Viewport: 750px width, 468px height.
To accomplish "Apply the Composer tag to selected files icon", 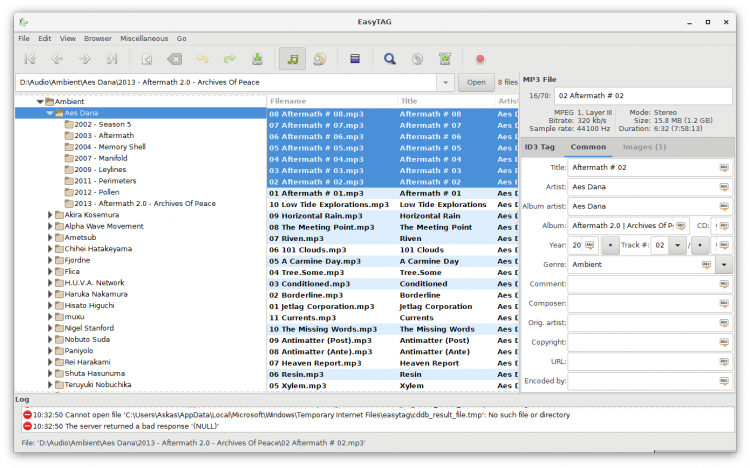I will 724,303.
